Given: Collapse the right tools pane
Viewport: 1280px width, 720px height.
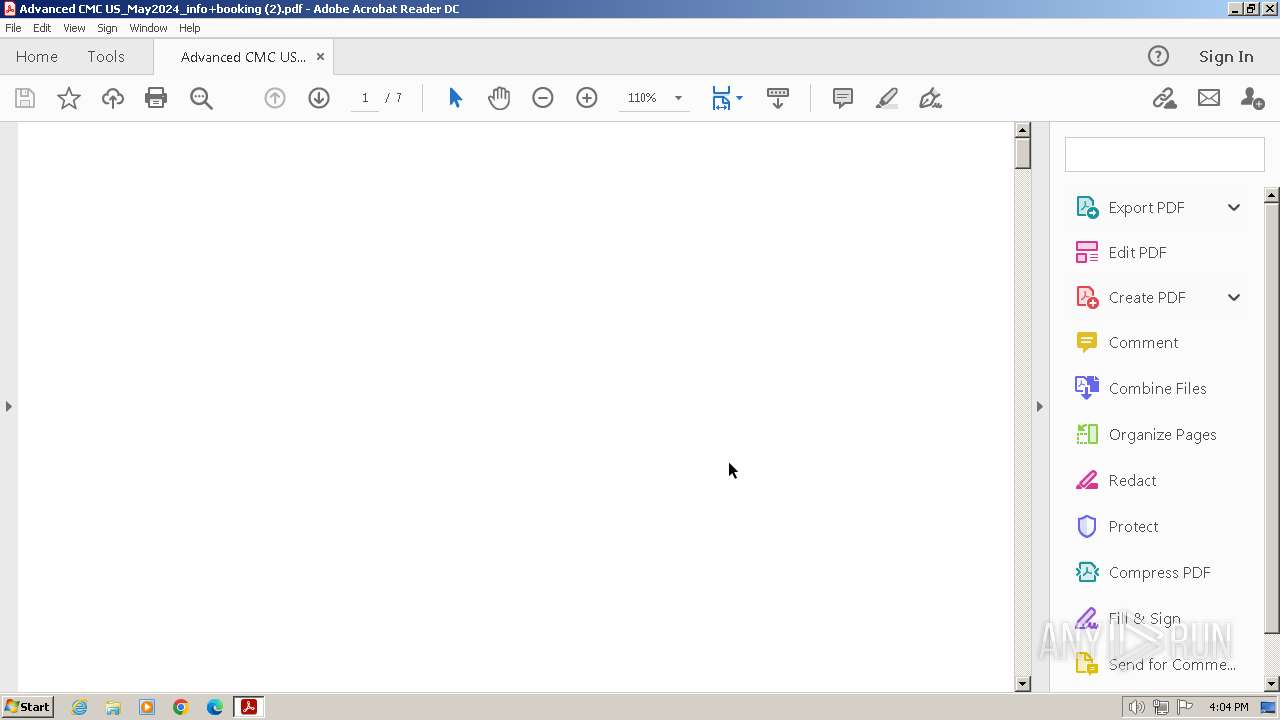Looking at the screenshot, I should click(1040, 406).
